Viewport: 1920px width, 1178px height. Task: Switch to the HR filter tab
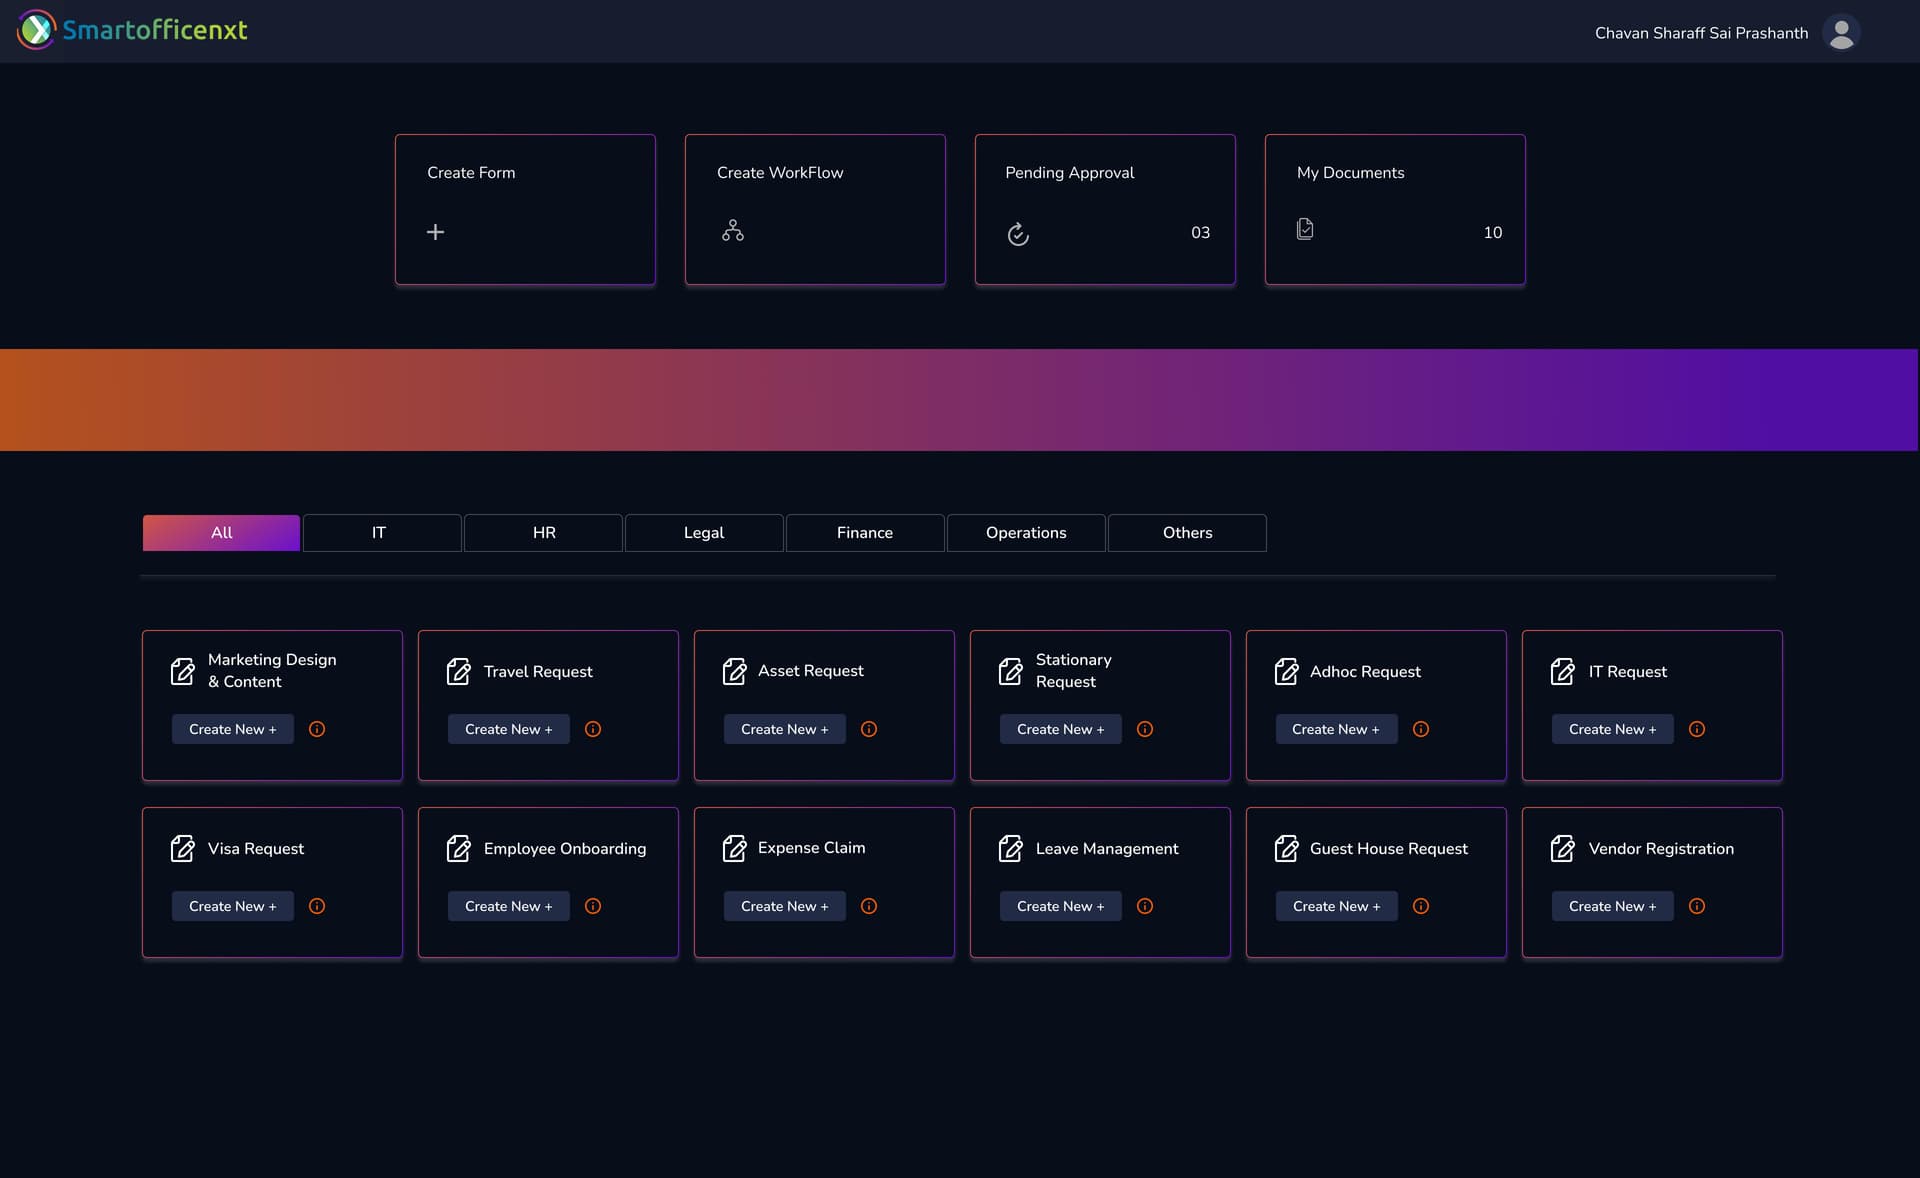pos(543,532)
